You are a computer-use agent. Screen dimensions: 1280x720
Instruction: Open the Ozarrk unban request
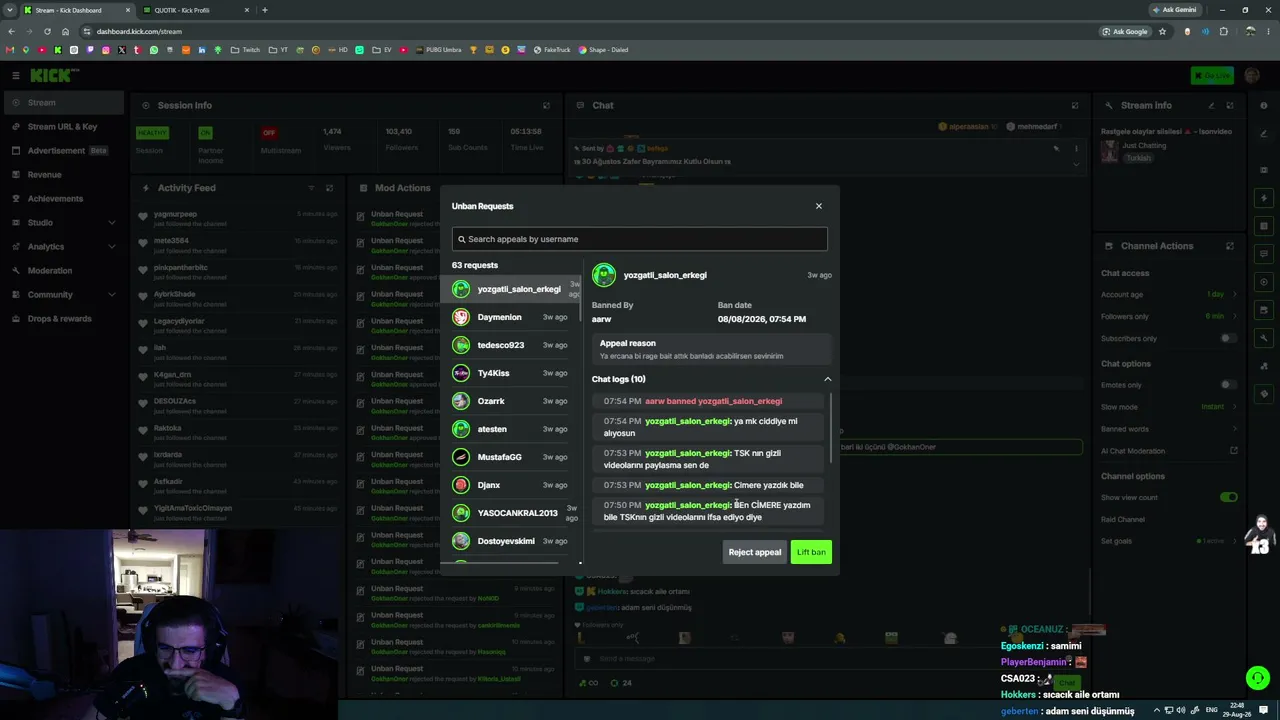[511, 401]
